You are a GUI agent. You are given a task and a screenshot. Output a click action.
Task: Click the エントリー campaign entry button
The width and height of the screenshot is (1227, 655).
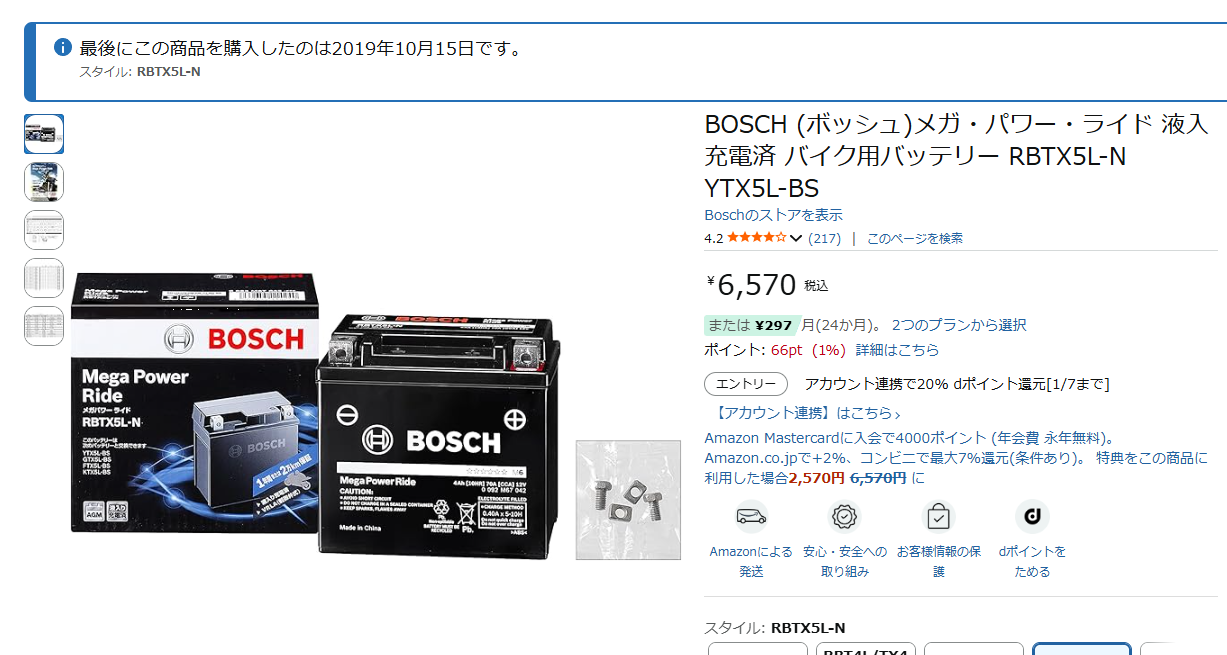tap(746, 384)
